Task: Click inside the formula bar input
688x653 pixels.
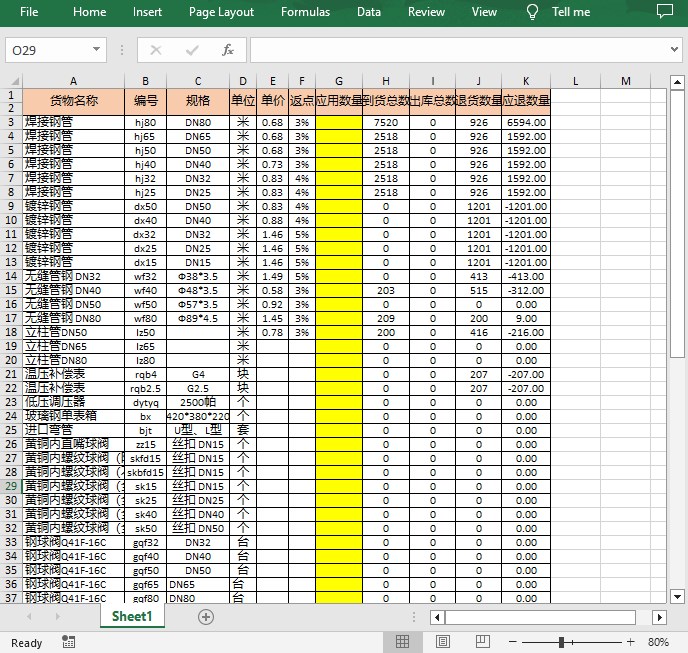Action: click(x=459, y=50)
